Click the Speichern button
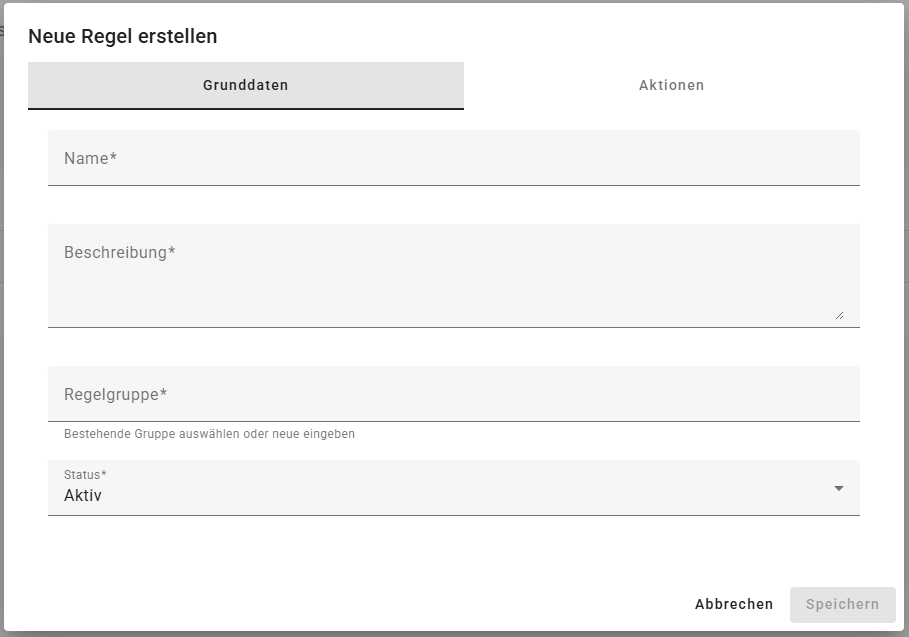Viewport: 909px width, 637px height. 842,604
